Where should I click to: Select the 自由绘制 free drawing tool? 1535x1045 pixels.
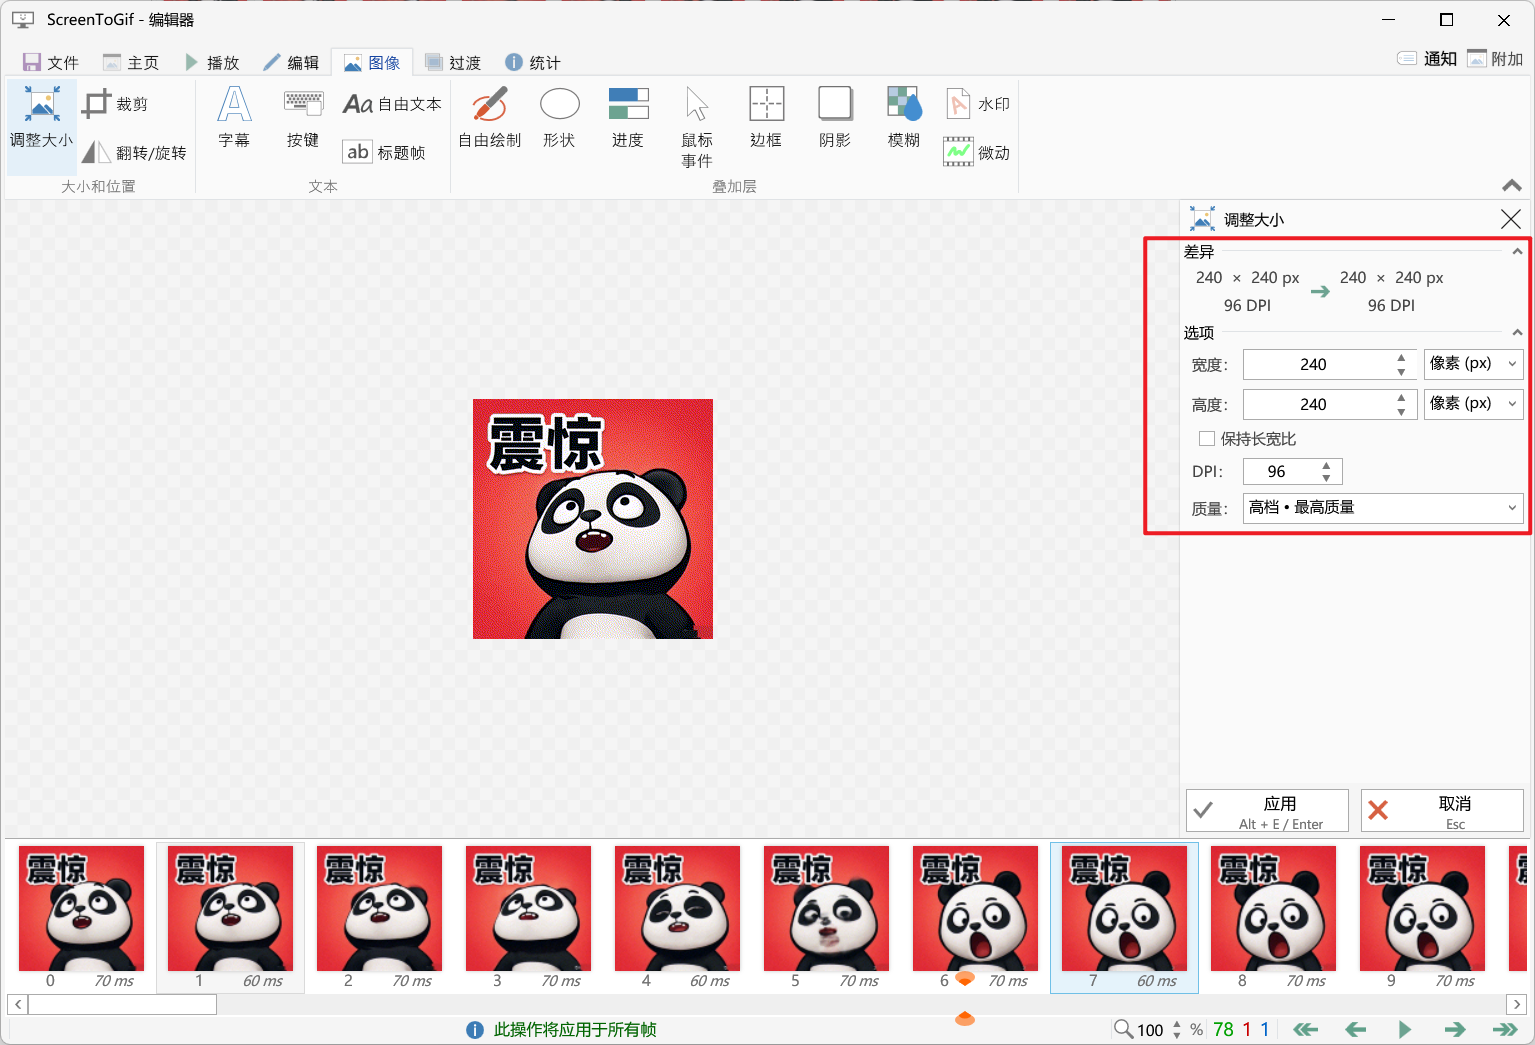pyautogui.click(x=490, y=118)
